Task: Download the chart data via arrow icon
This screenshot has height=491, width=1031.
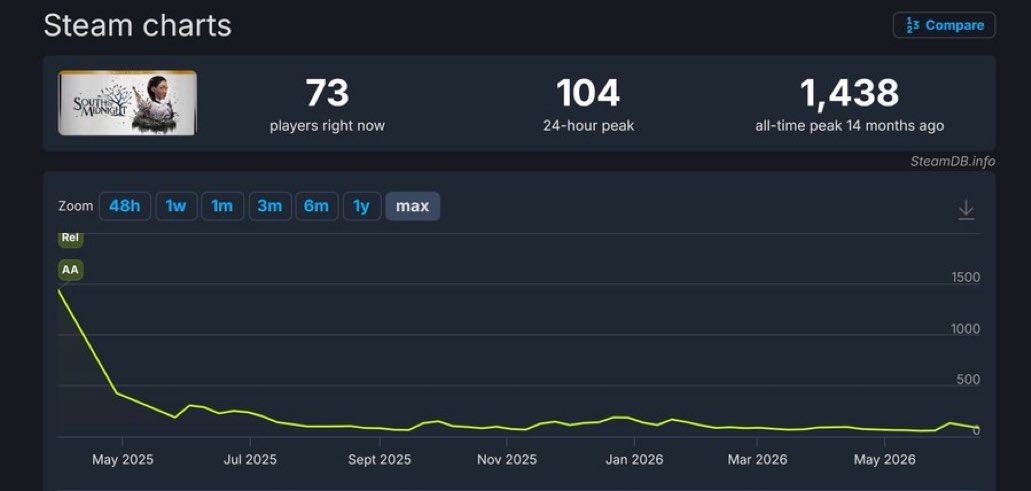Action: 966,210
